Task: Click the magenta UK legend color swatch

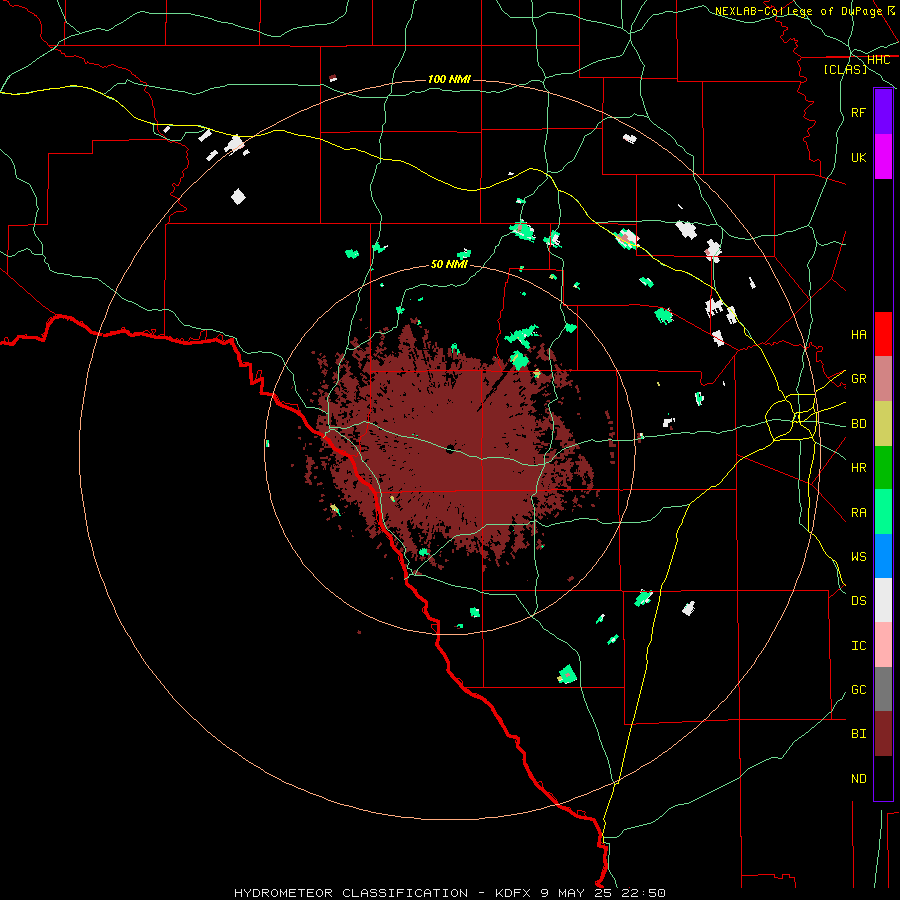Action: tap(883, 157)
